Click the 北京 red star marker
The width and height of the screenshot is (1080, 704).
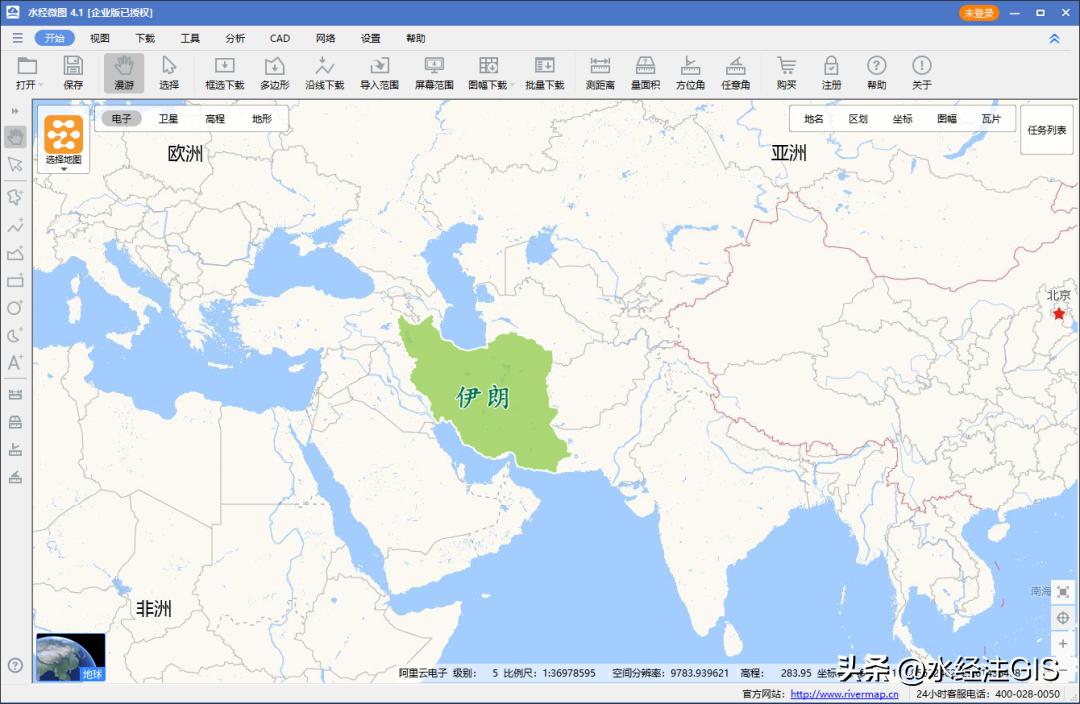click(1059, 314)
